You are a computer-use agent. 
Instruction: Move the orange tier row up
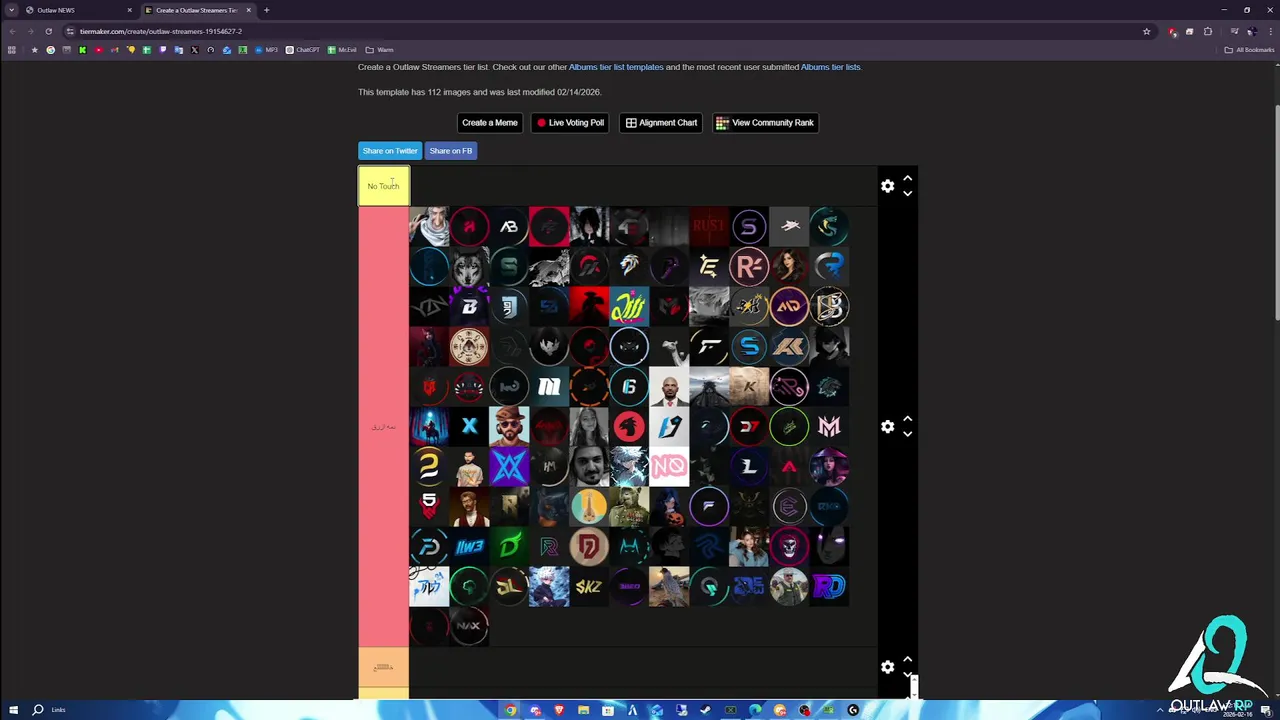(907, 660)
